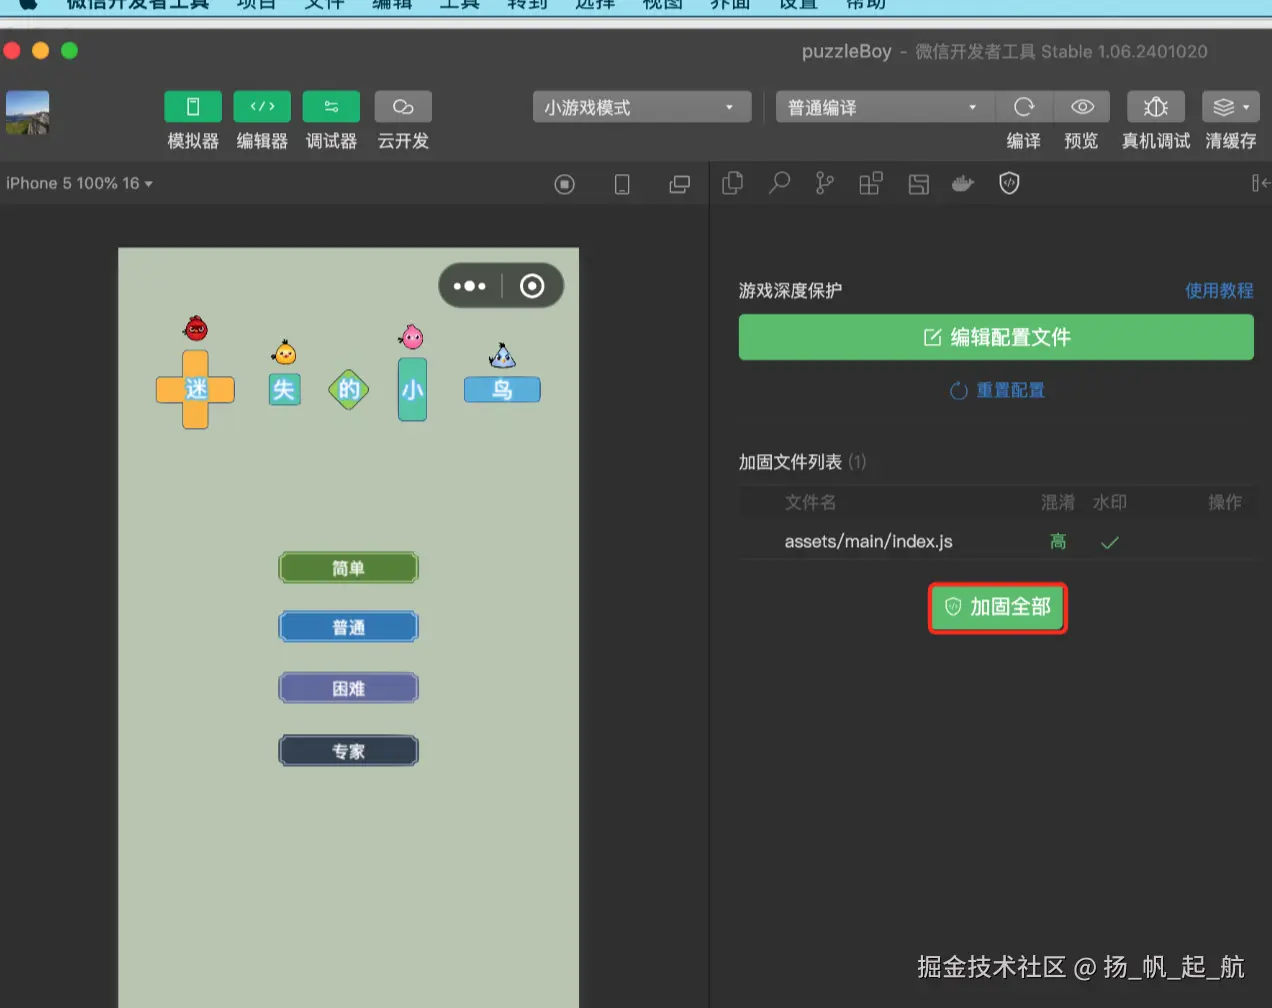The width and height of the screenshot is (1272, 1008).
Task: Open the source control branch icon
Action: pyautogui.click(x=824, y=183)
